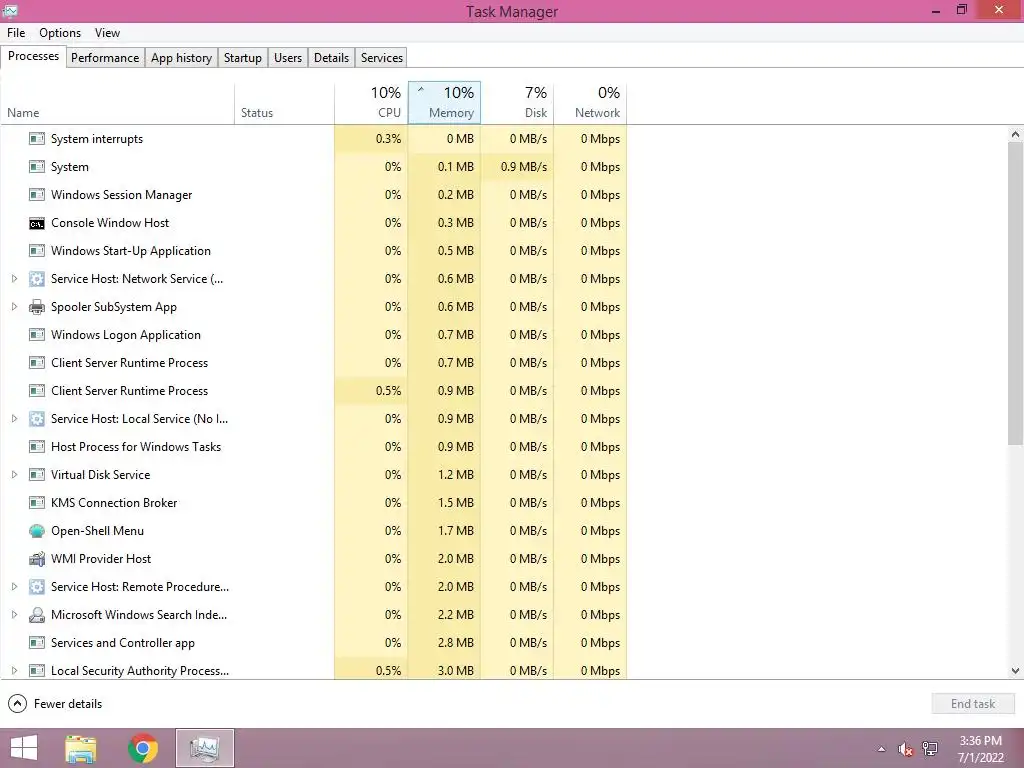
Task: Switch to the App history tab
Action: point(182,57)
